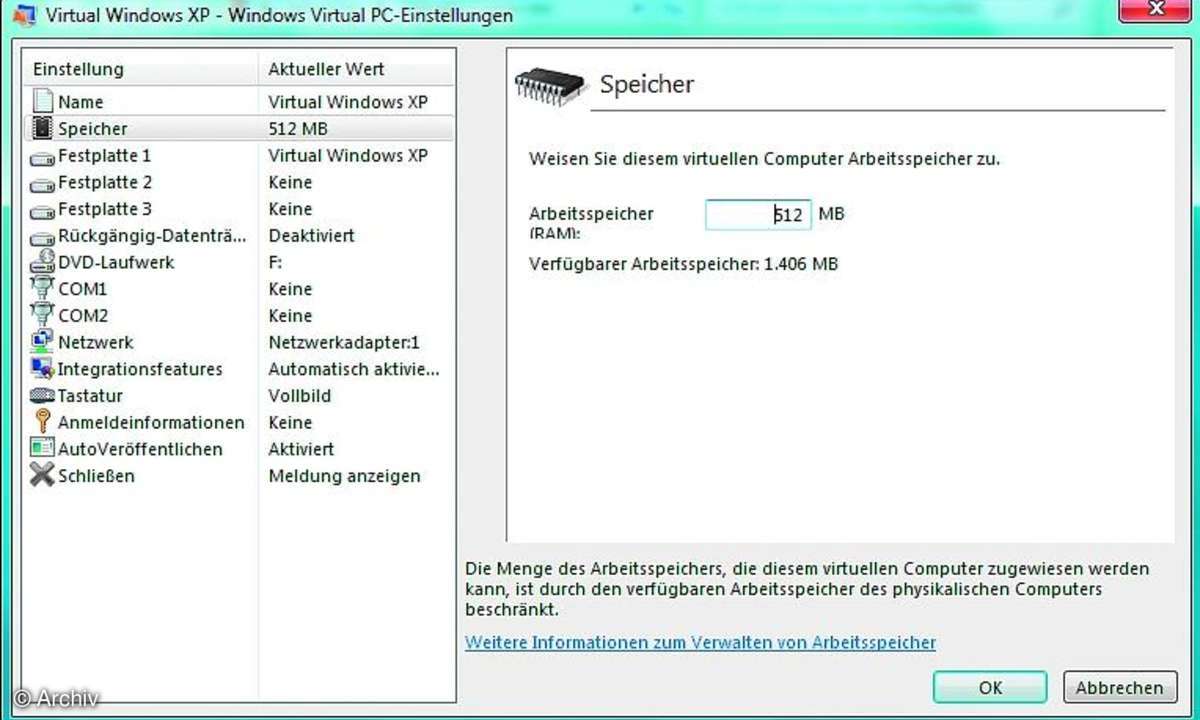Click the 'Aktiviert' value
Image resolution: width=1200 pixels, height=720 pixels.
click(301, 449)
